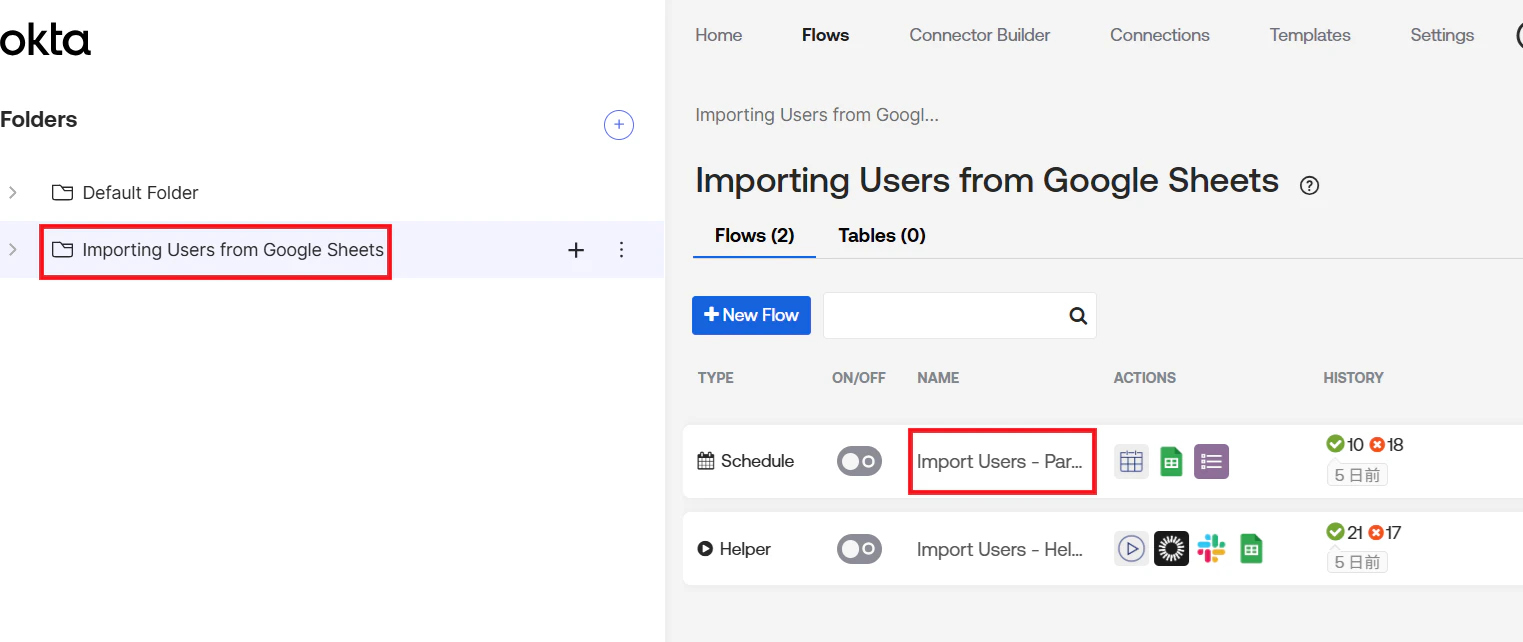
Task: Click the red failure count 18 icon
Action: click(1377, 444)
